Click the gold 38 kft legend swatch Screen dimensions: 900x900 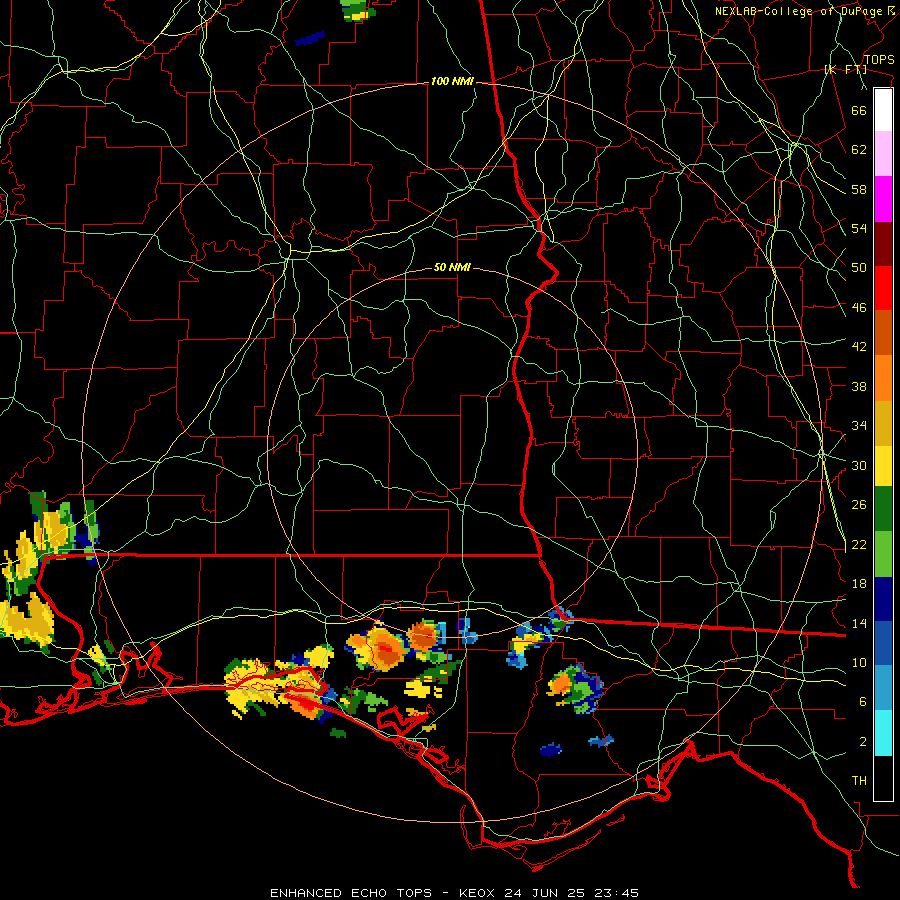click(x=883, y=422)
